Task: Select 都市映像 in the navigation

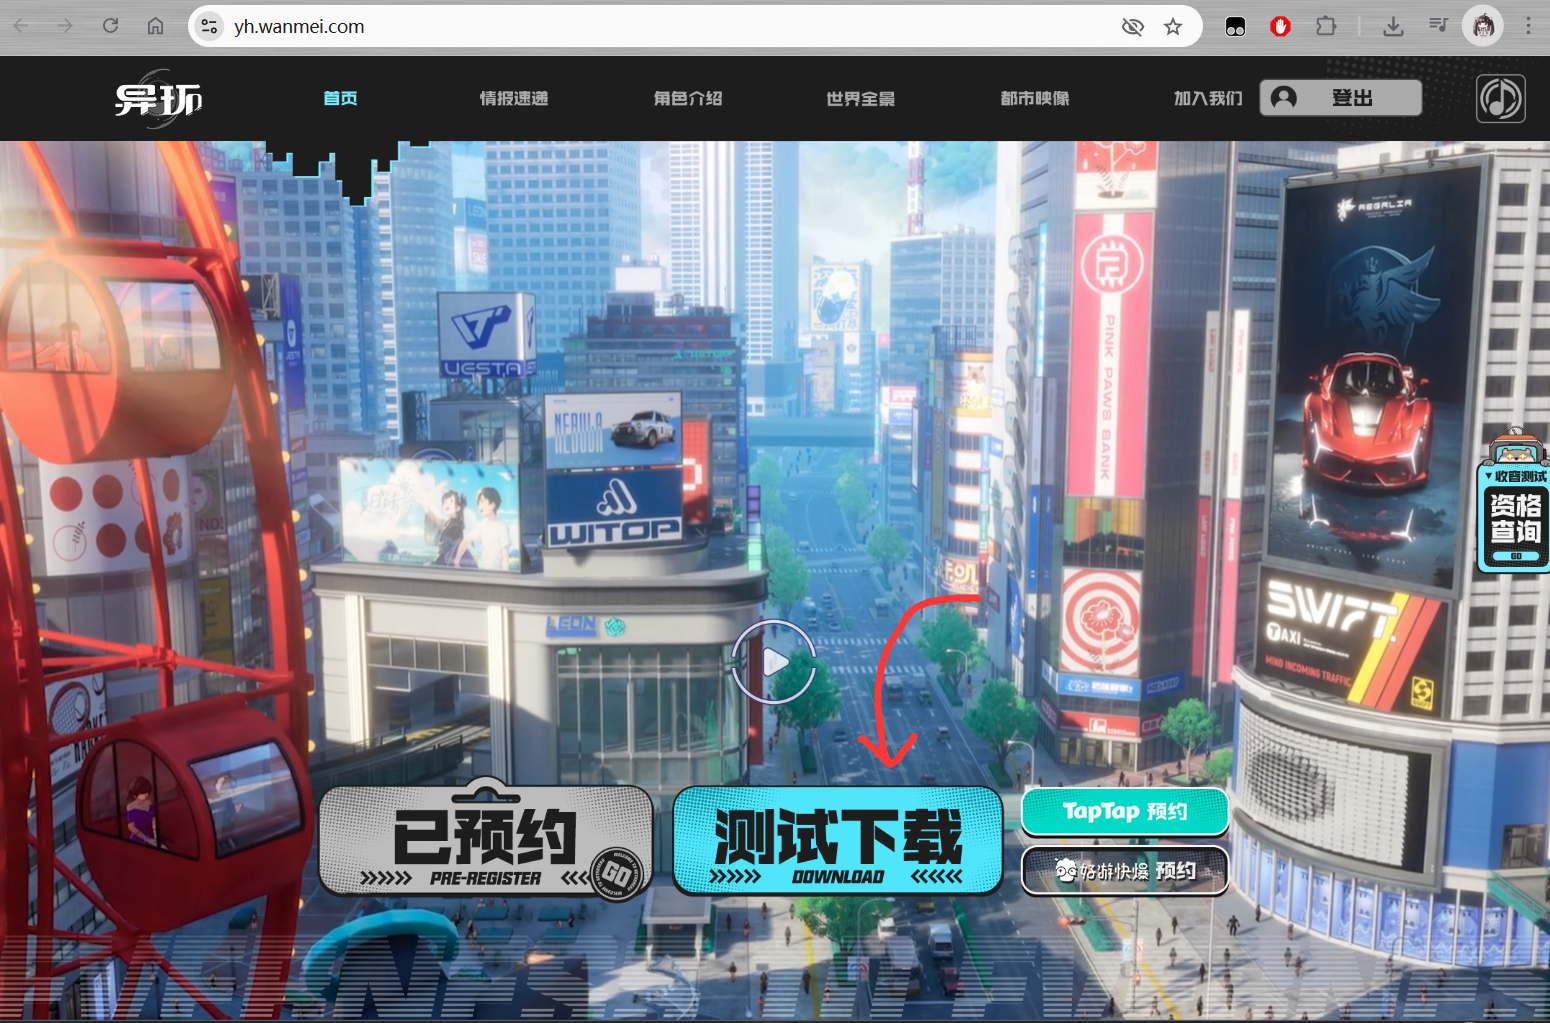Action: pos(1034,98)
